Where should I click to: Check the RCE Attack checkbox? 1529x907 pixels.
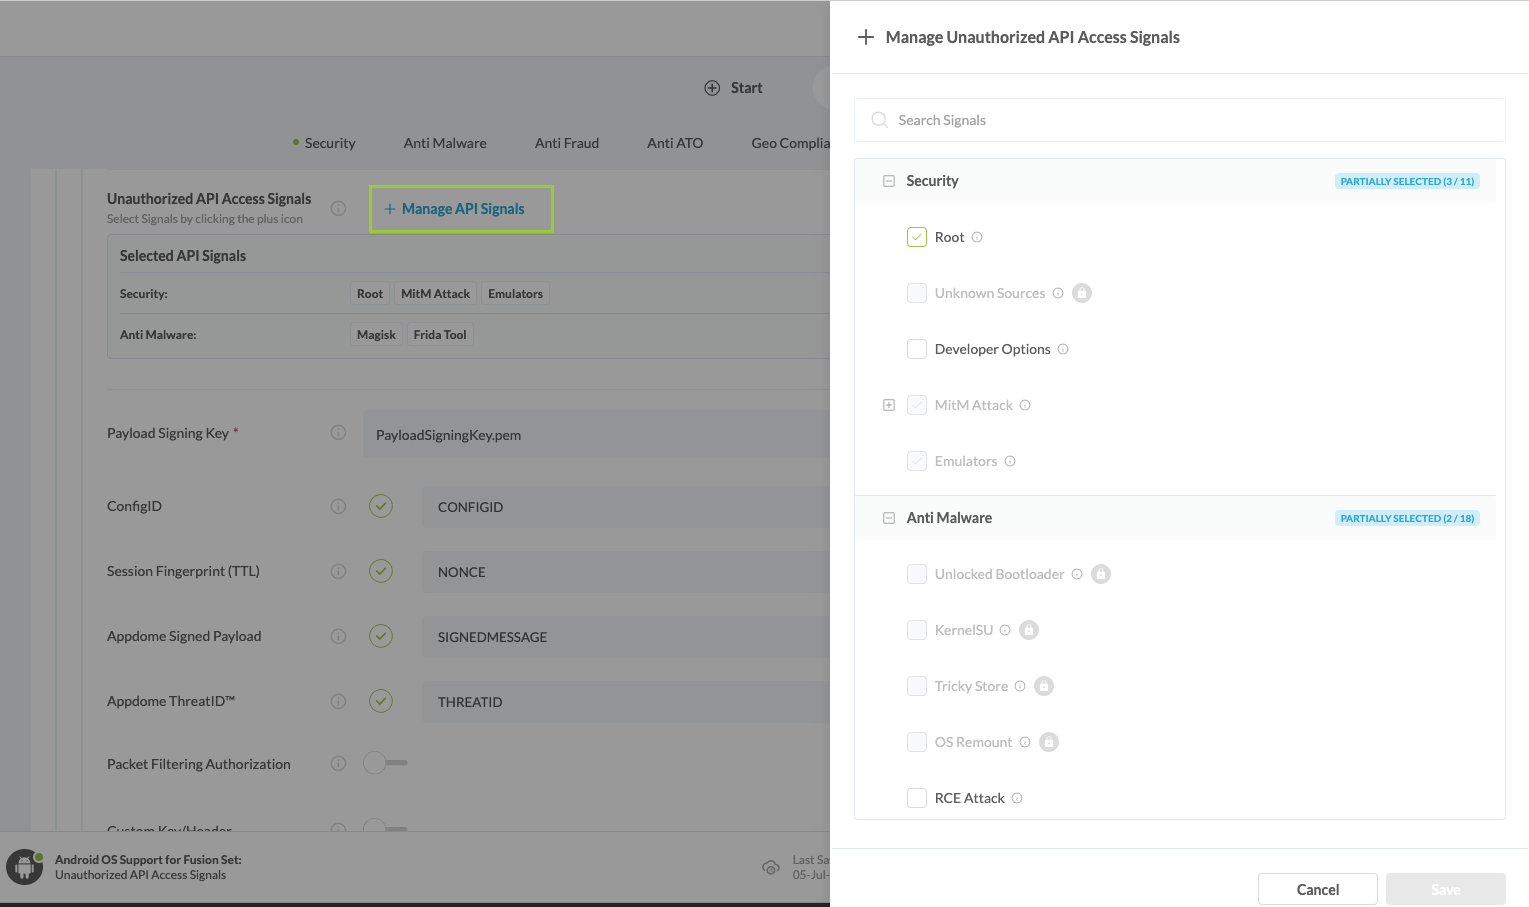coord(917,798)
